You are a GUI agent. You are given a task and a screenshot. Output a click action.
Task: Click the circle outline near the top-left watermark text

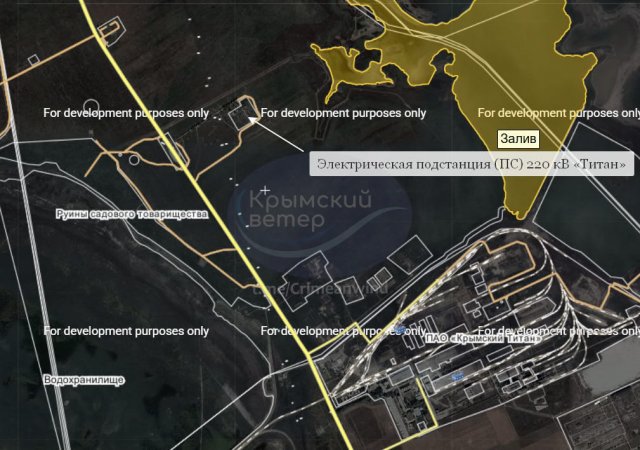(x=92, y=106)
